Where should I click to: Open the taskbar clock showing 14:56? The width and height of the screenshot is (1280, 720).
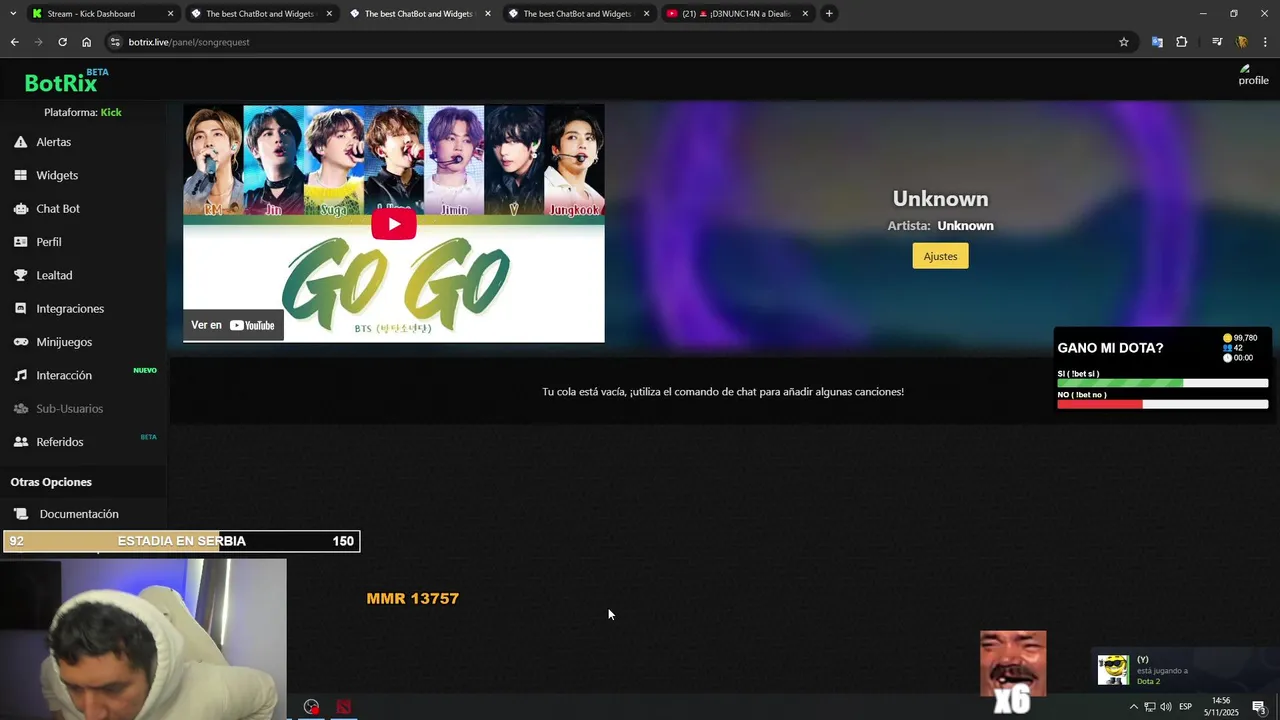(x=1221, y=707)
